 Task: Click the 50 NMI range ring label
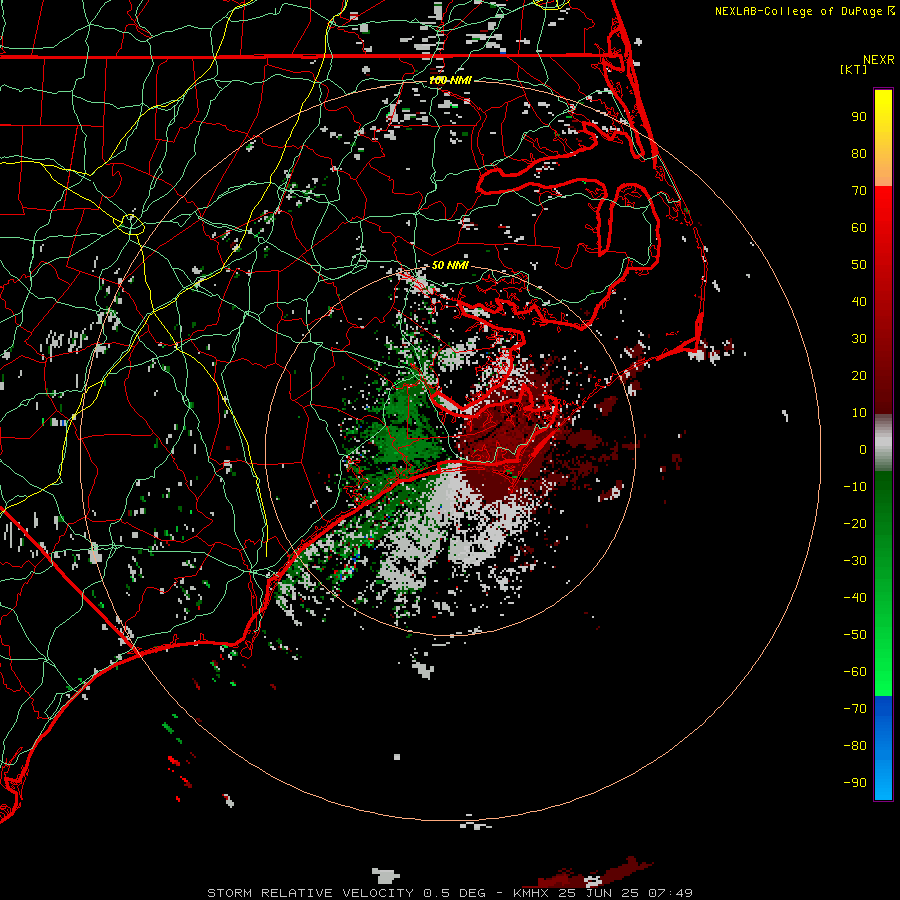point(450,266)
